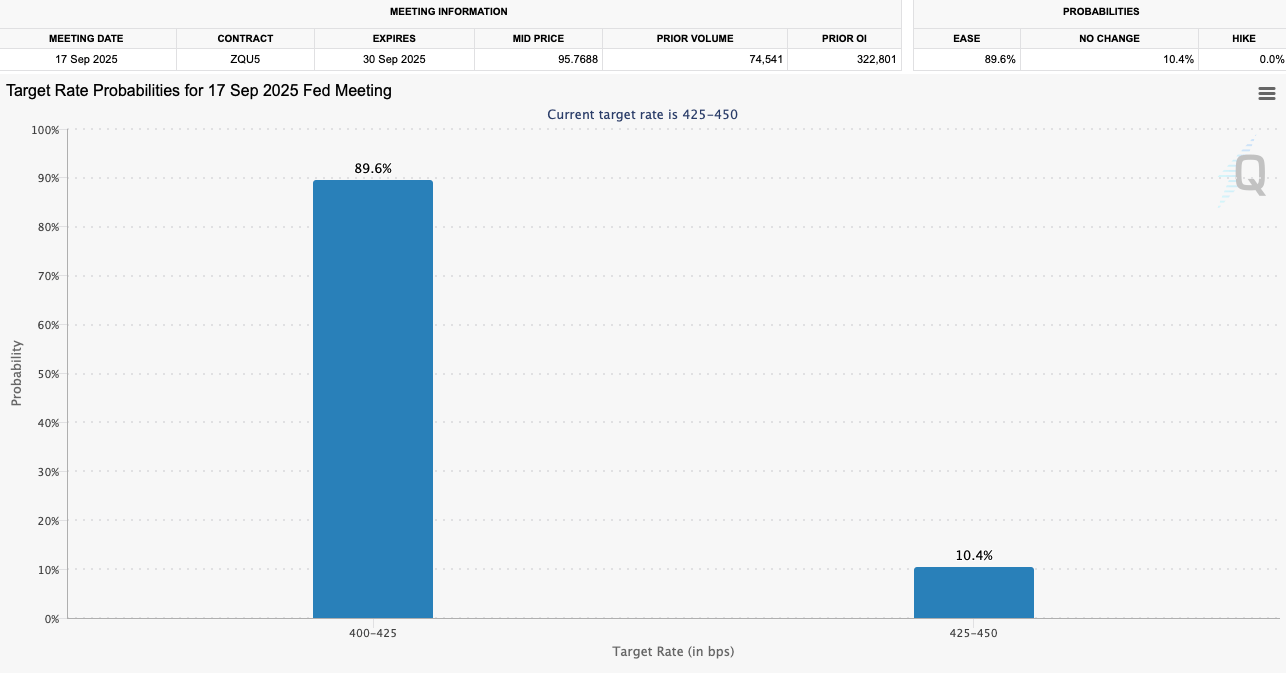Viewport: 1286px width, 674px height.
Task: Click the 89.6% data label above bar
Action: [373, 169]
